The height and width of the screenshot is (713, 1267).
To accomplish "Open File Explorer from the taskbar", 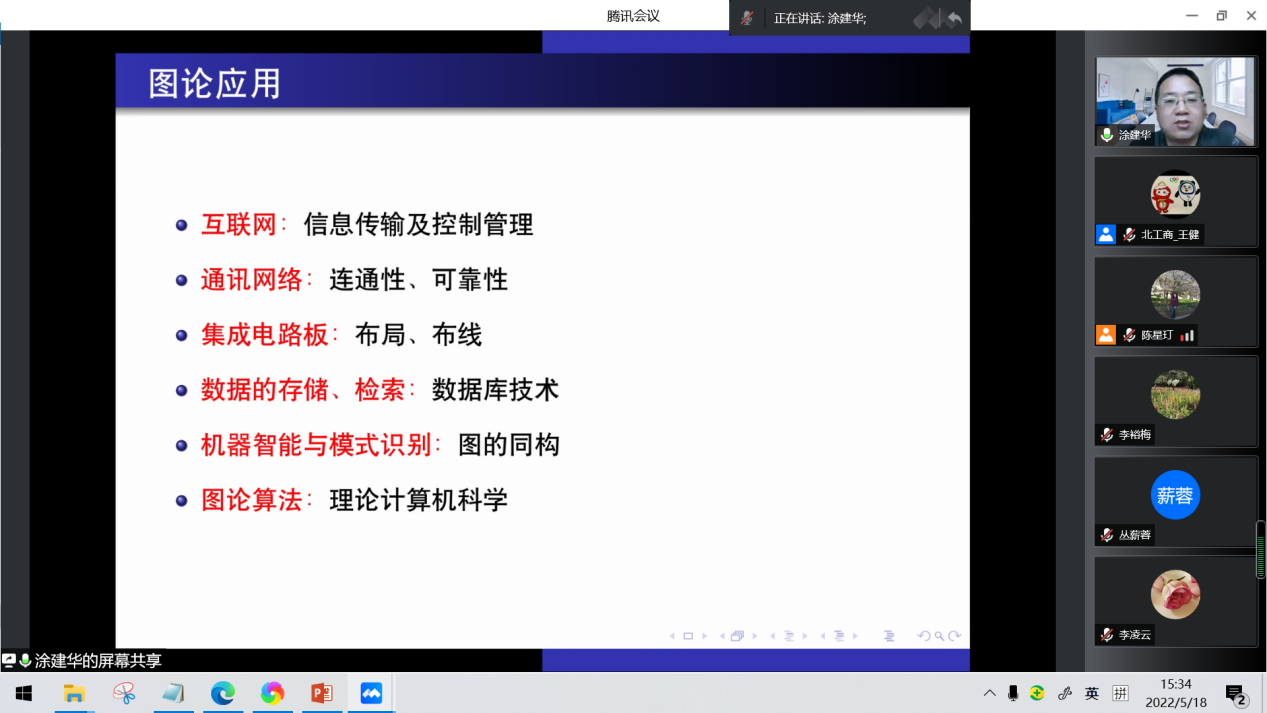I will coord(74,693).
